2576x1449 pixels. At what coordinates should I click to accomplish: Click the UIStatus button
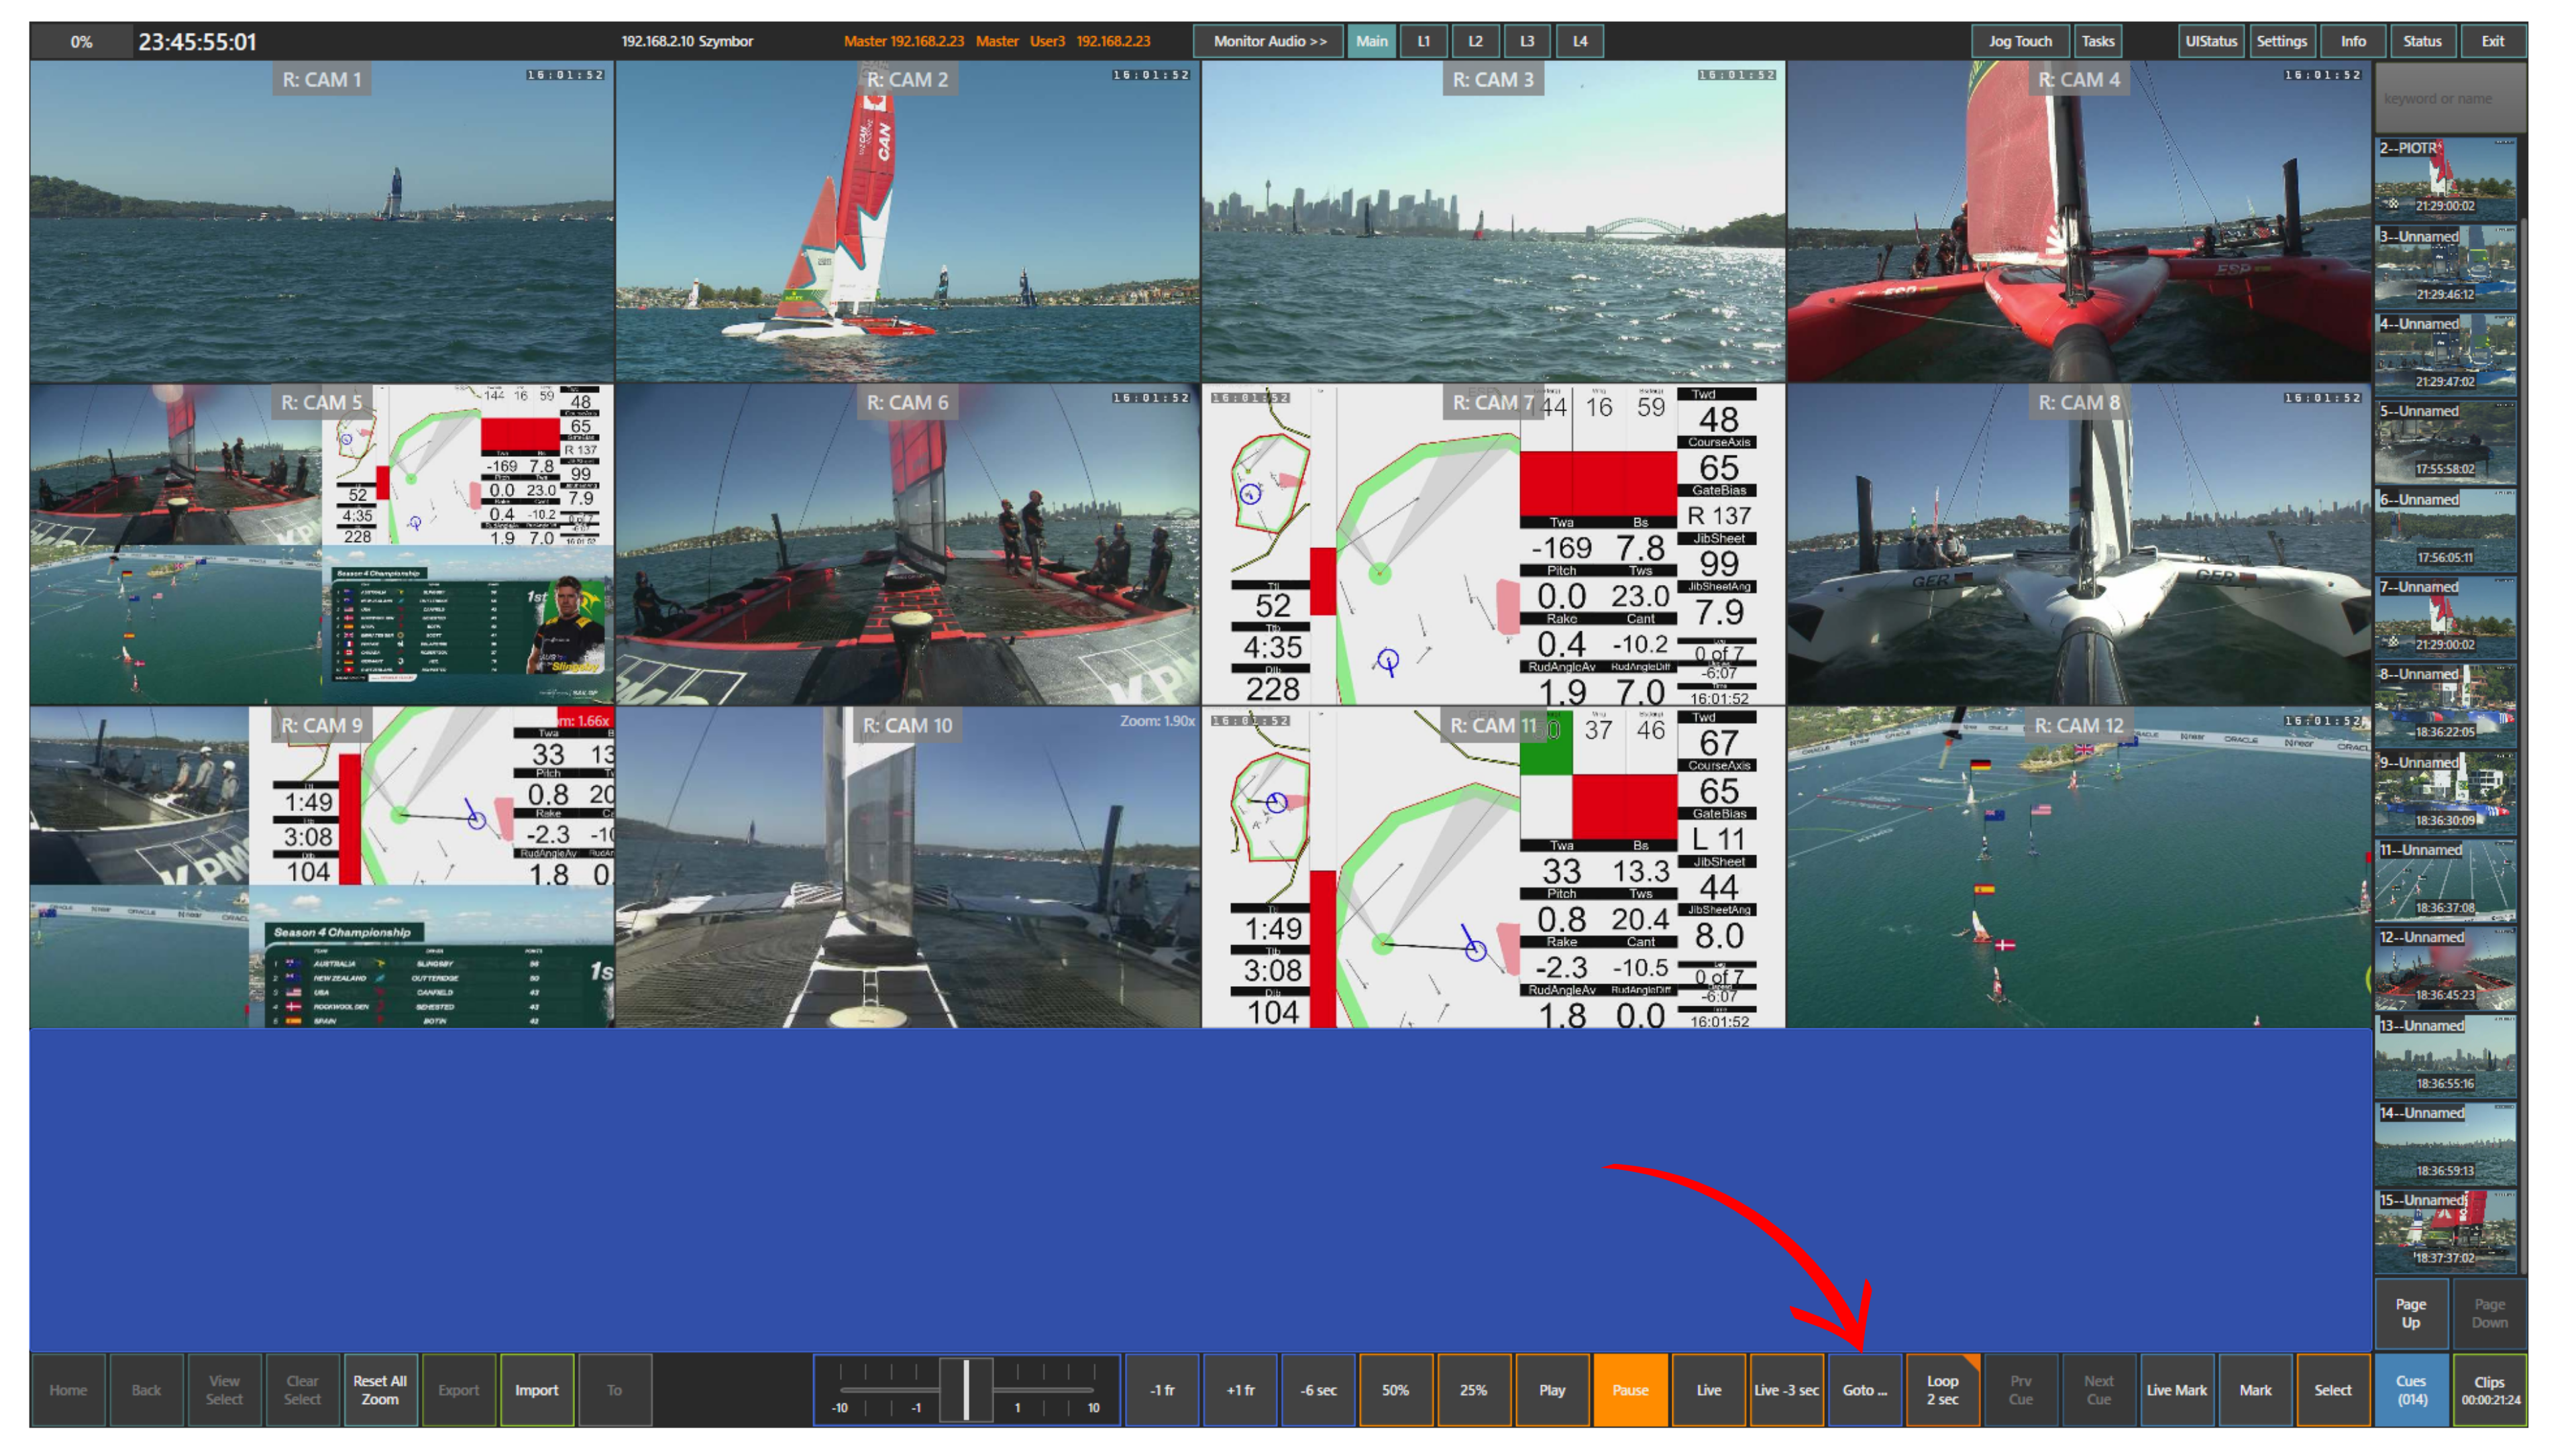(2210, 41)
